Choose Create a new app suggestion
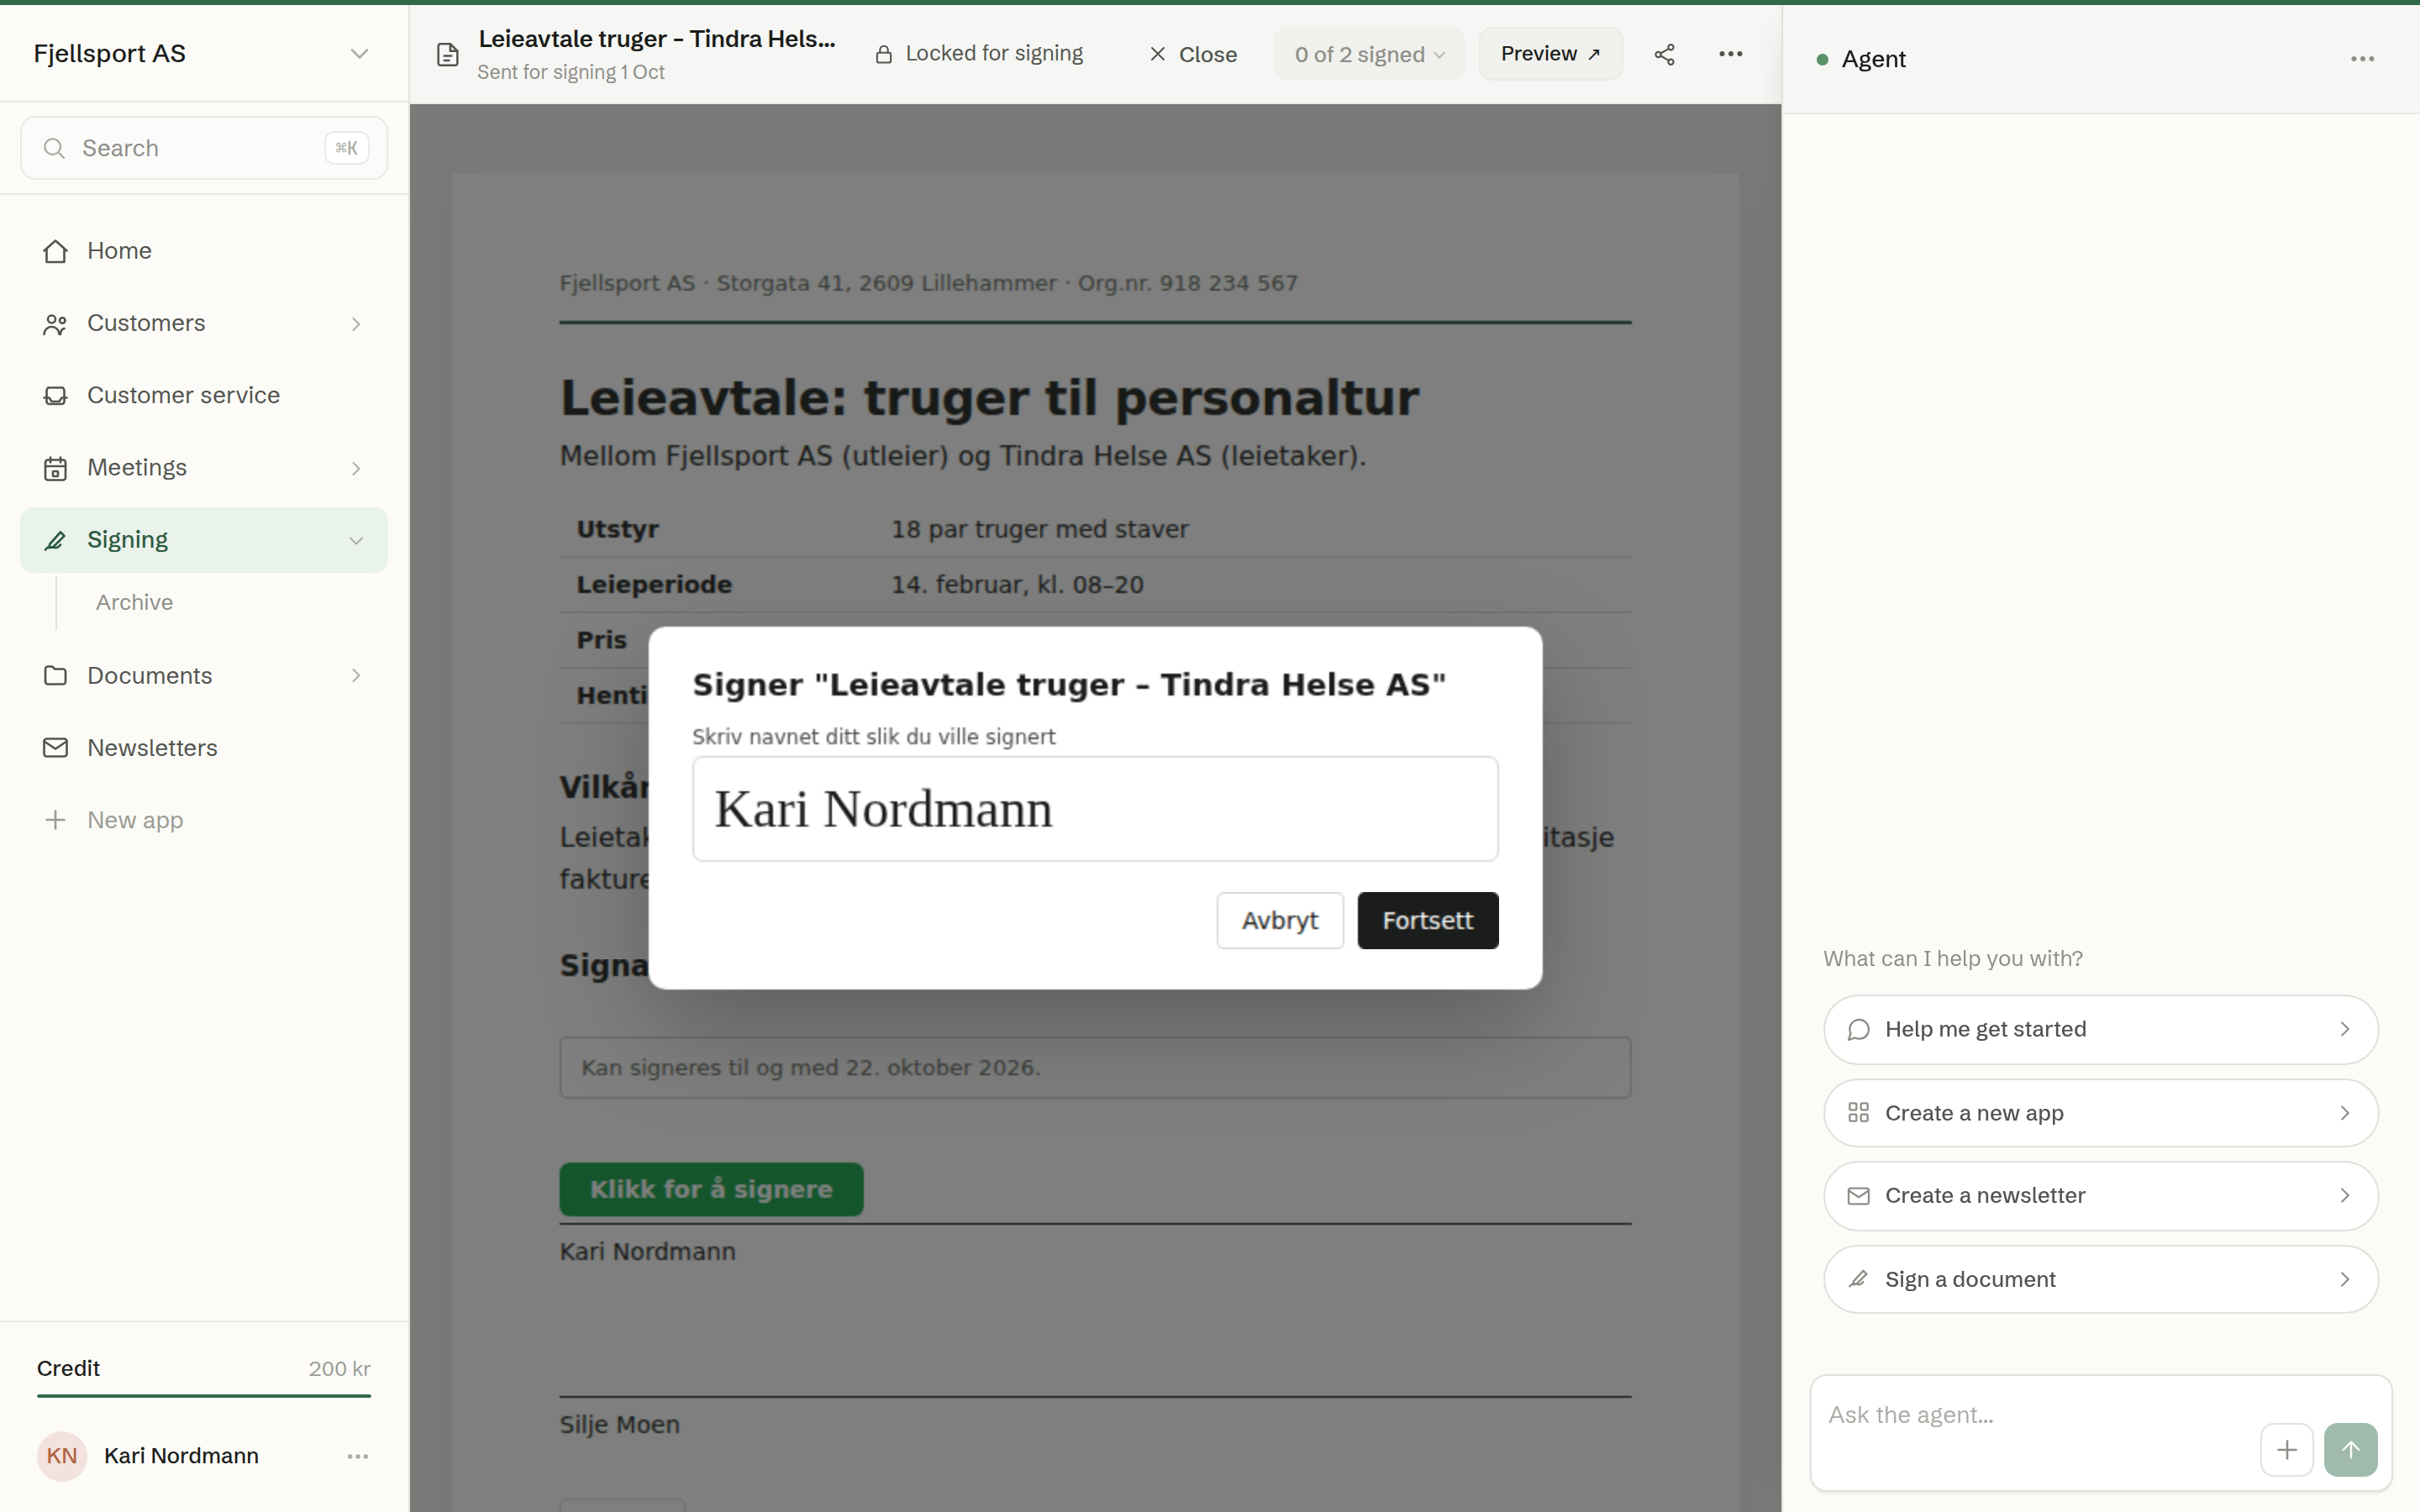The height and width of the screenshot is (1512, 2420). click(x=2100, y=1113)
